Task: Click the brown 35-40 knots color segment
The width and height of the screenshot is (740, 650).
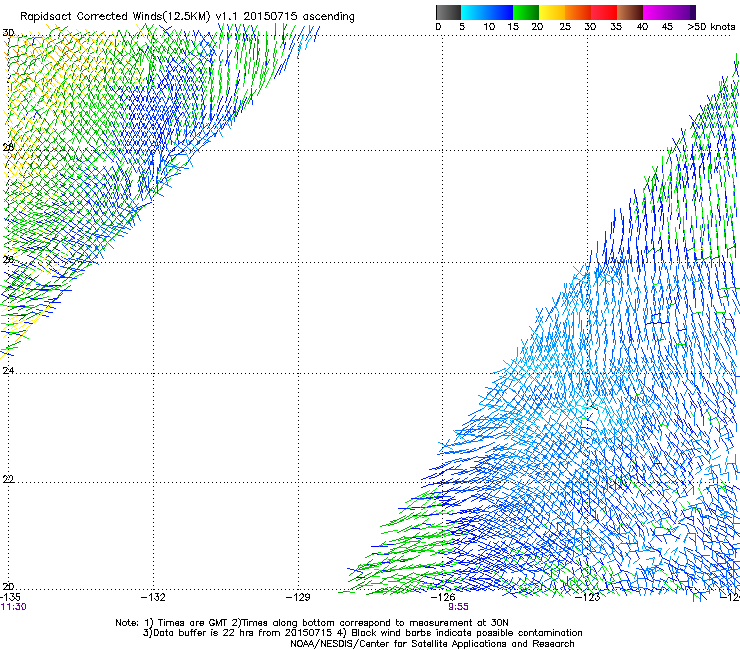Action: 630,12
